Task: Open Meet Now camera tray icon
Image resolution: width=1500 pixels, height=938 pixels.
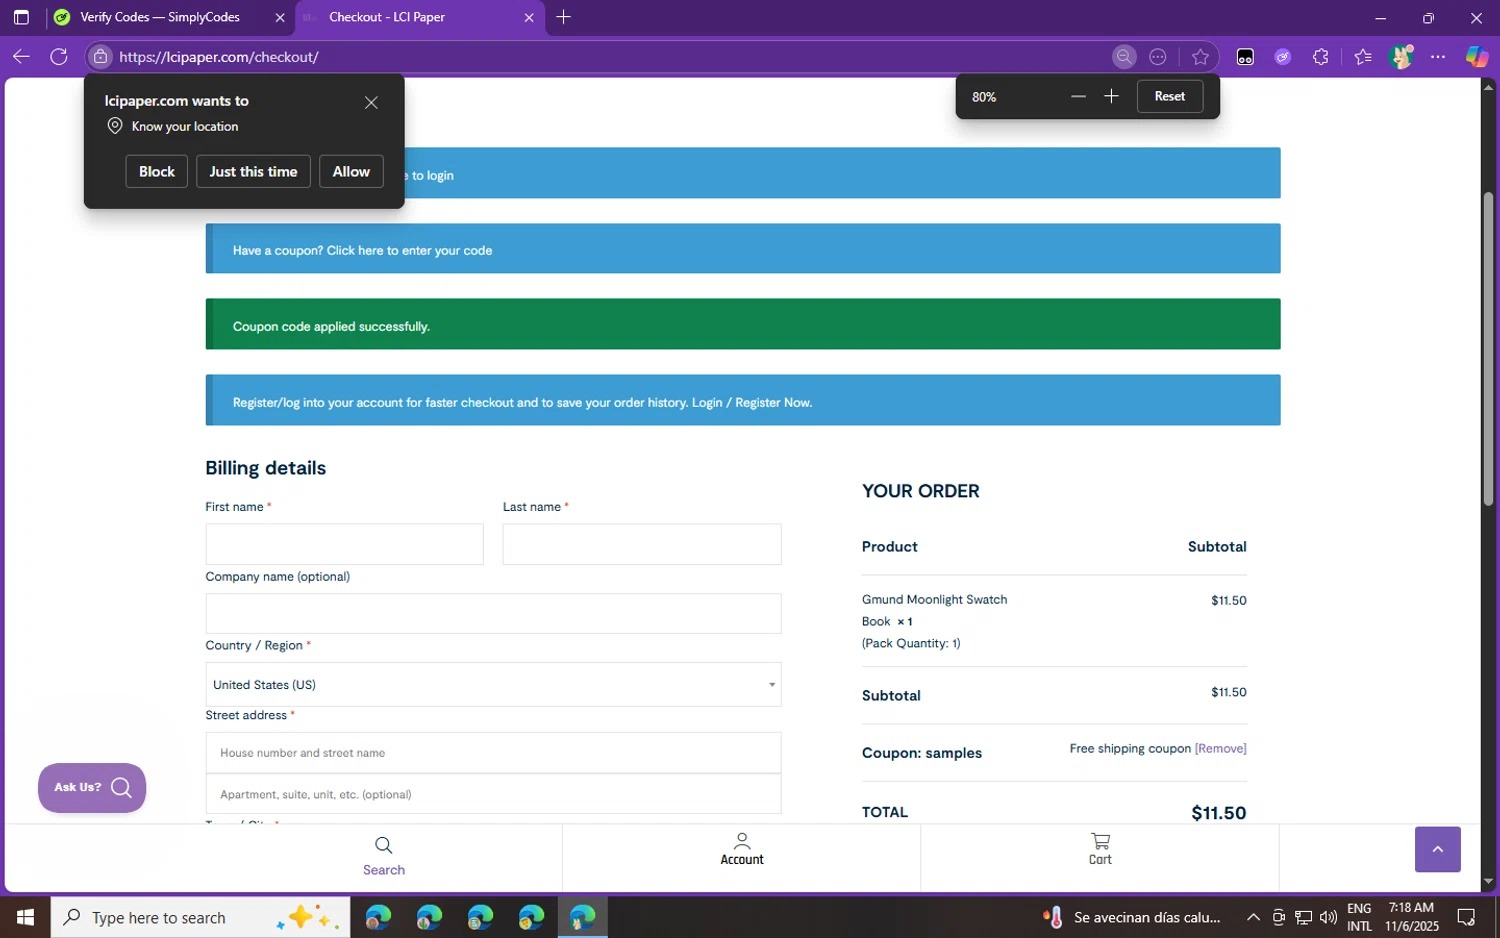Action: click(x=1279, y=917)
